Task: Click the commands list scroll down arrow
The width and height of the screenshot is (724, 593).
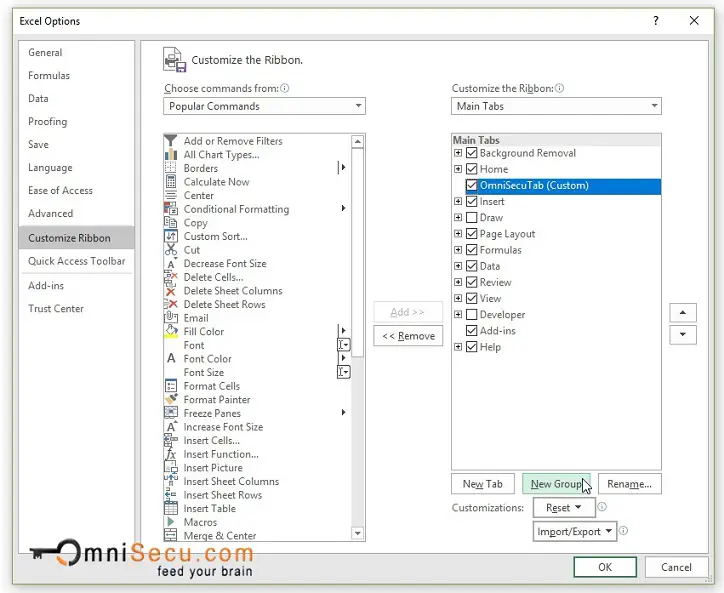Action: (x=357, y=533)
